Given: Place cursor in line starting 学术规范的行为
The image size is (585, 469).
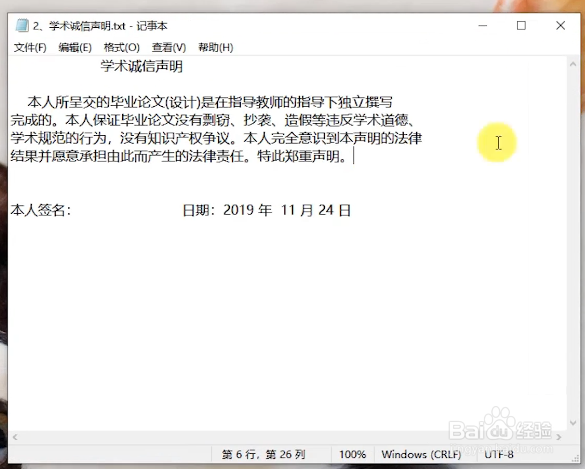Looking at the screenshot, I should [216, 138].
